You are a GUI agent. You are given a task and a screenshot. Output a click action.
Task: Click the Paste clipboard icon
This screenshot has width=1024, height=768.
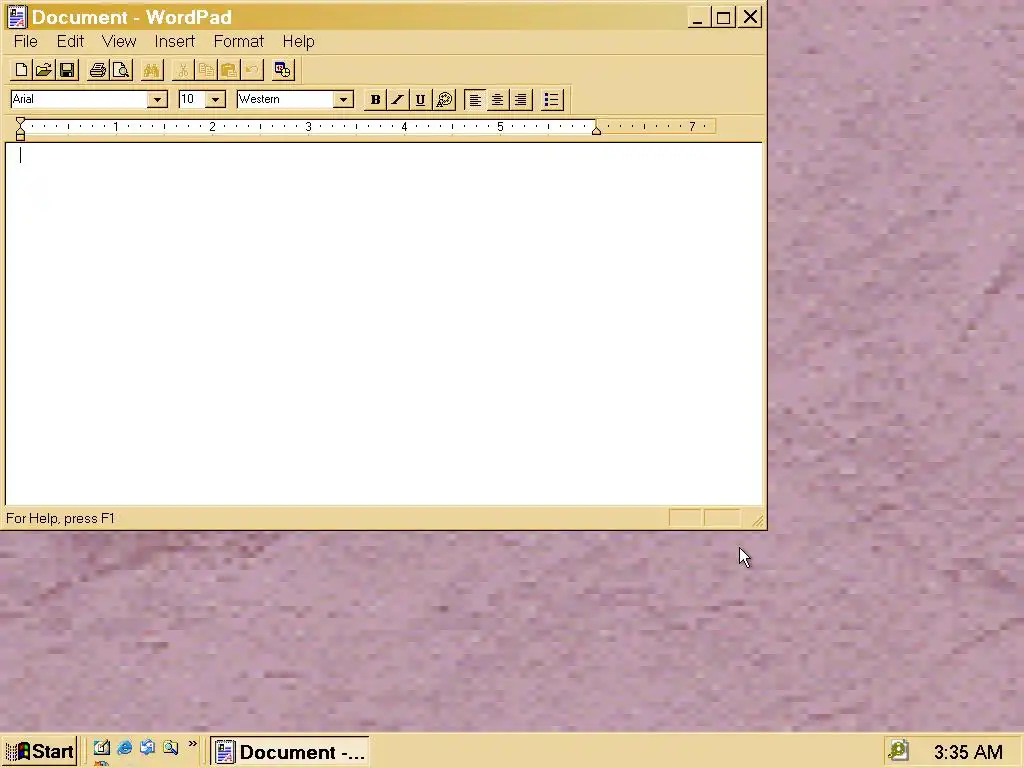pyautogui.click(x=229, y=70)
